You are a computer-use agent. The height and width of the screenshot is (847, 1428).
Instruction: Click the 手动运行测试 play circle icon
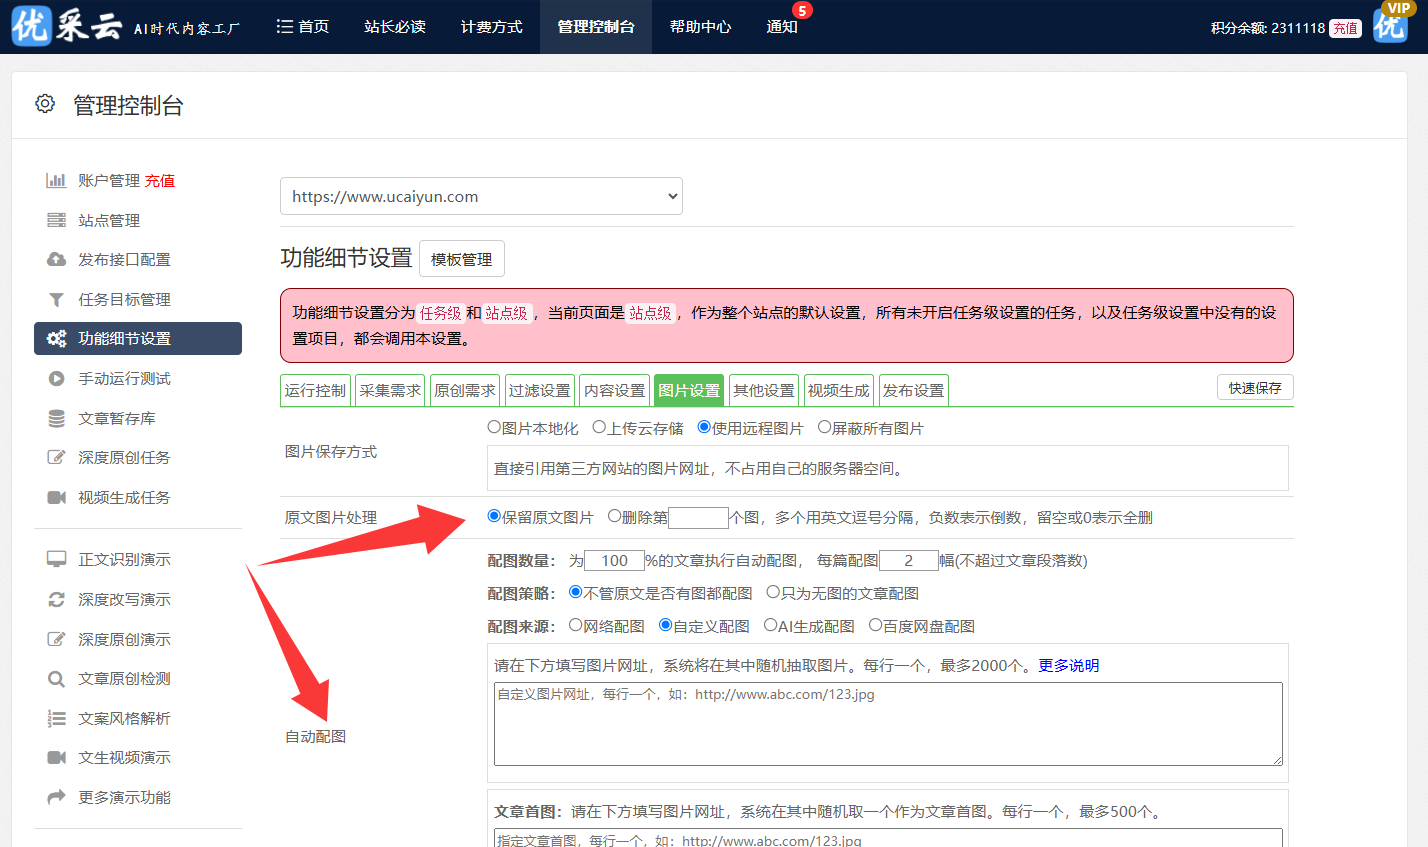pyautogui.click(x=56, y=379)
